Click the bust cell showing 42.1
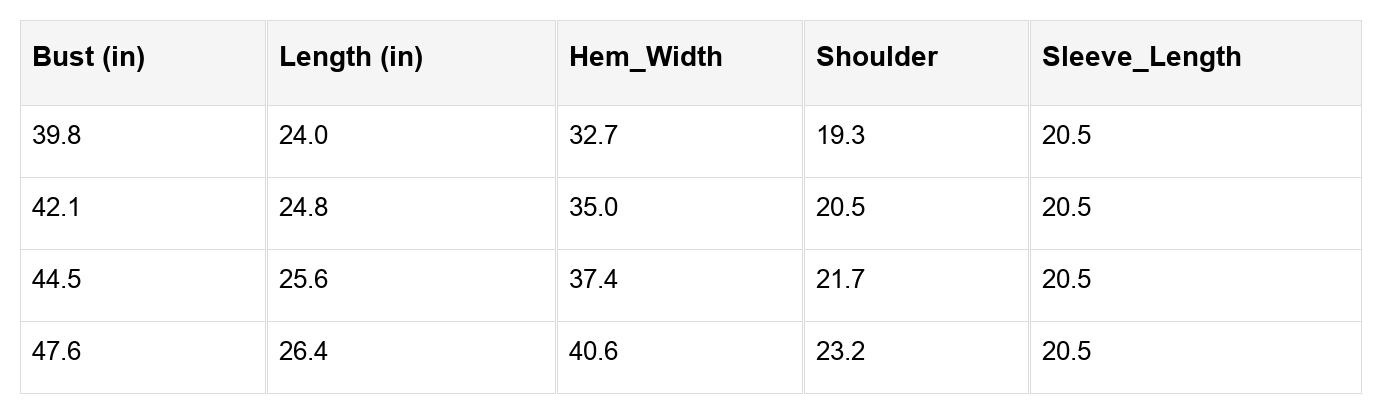1381x413 pixels. (56, 208)
